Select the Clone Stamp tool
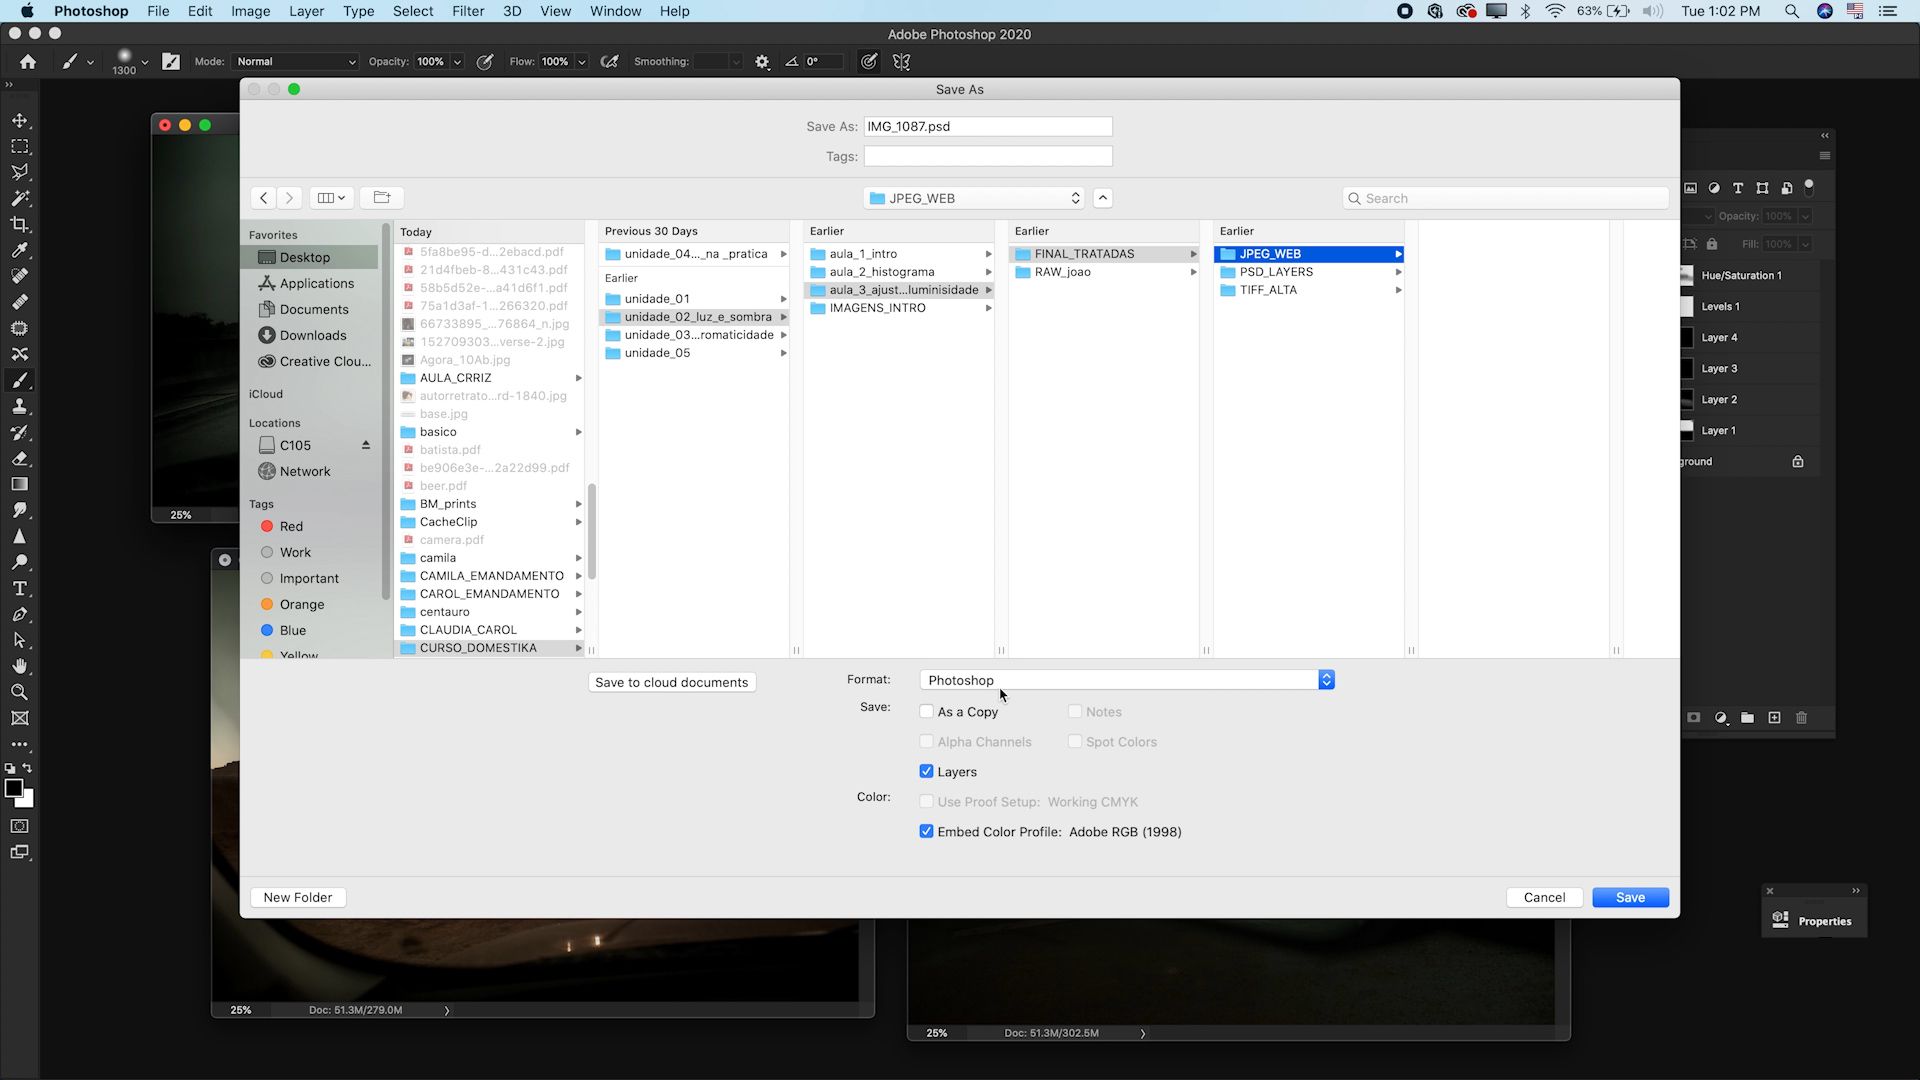1920x1080 pixels. [x=20, y=407]
